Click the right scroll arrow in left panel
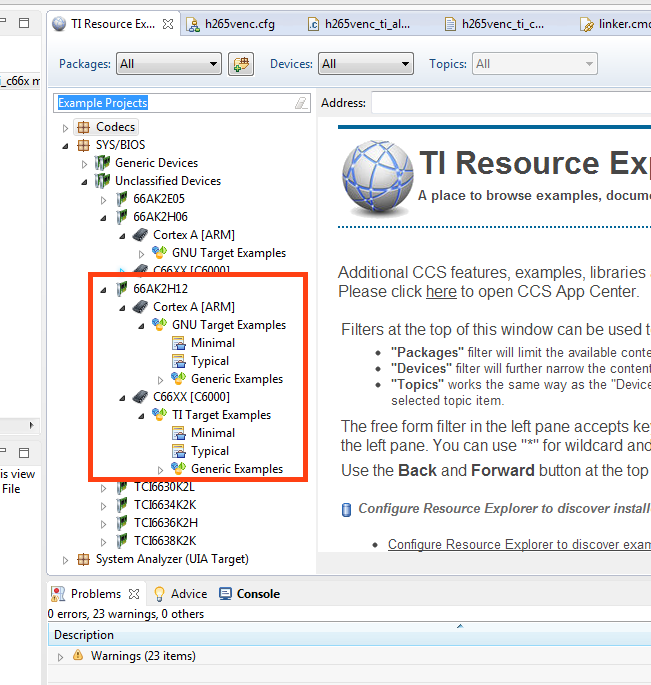 pos(31,425)
